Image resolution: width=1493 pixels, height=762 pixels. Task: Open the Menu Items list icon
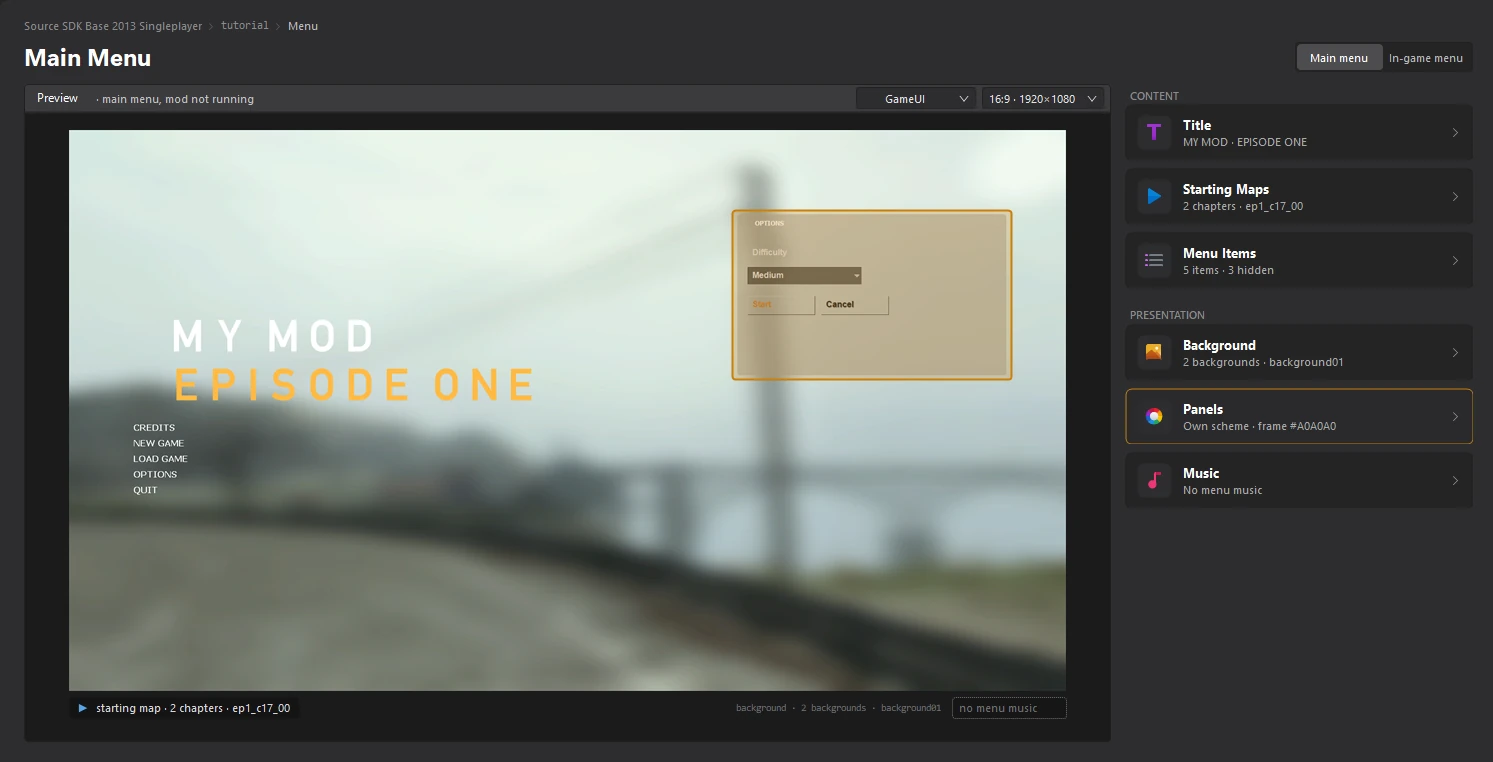(x=1154, y=261)
